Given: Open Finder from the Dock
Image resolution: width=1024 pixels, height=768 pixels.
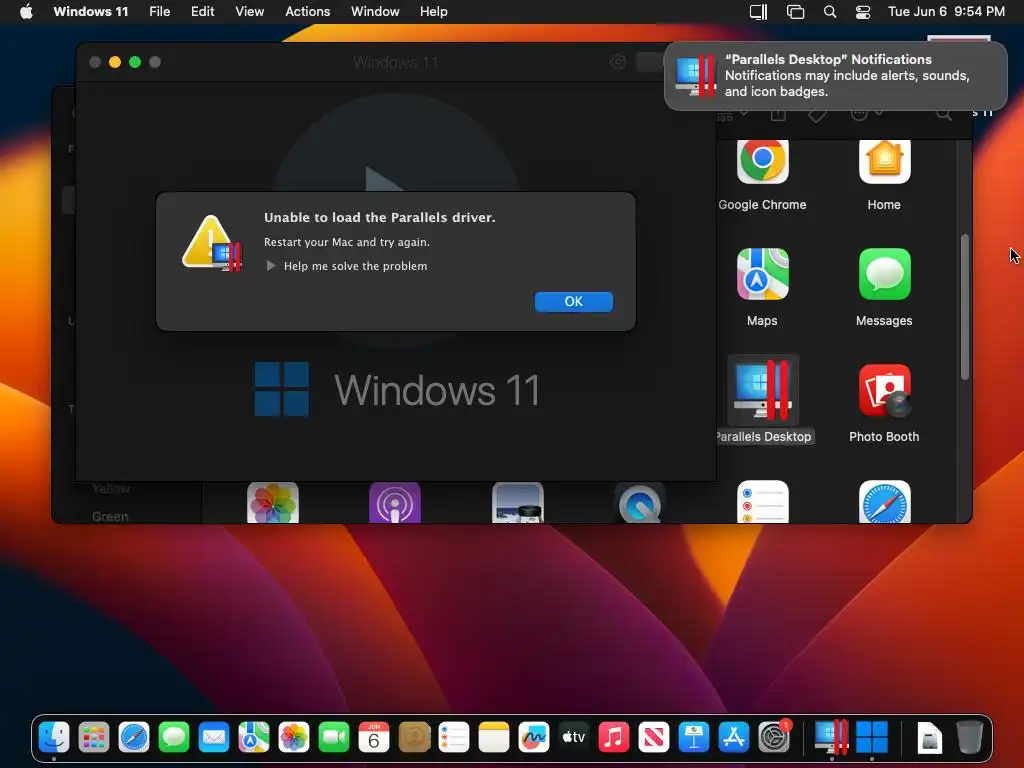Looking at the screenshot, I should pyautogui.click(x=54, y=738).
